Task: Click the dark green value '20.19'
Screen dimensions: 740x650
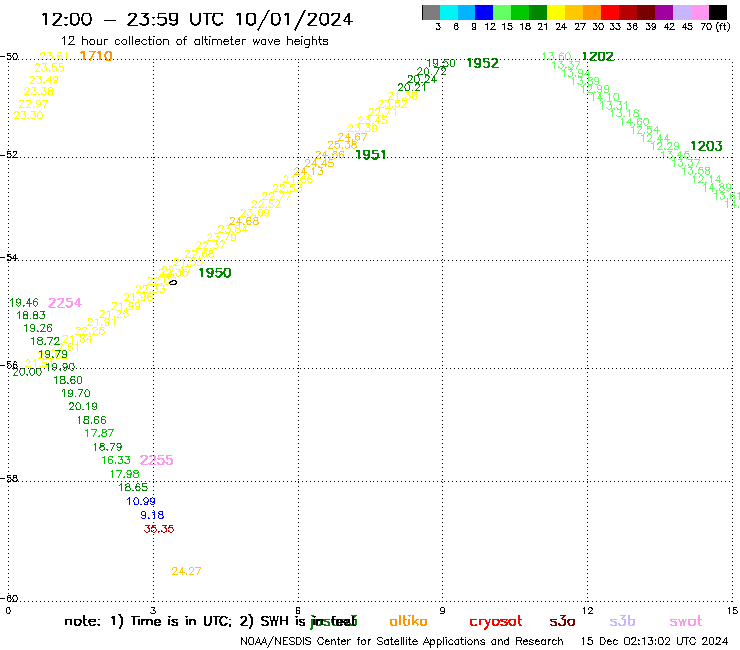Action: (83, 406)
